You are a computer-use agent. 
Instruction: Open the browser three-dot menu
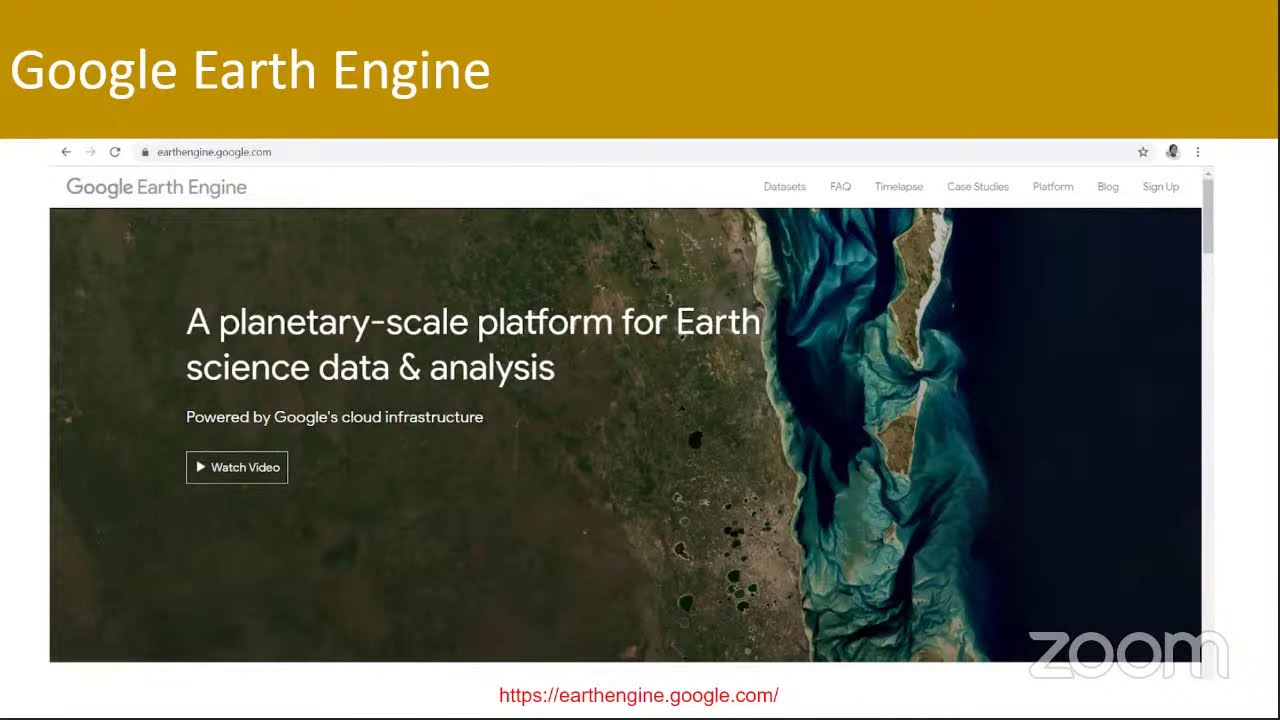pos(1197,152)
